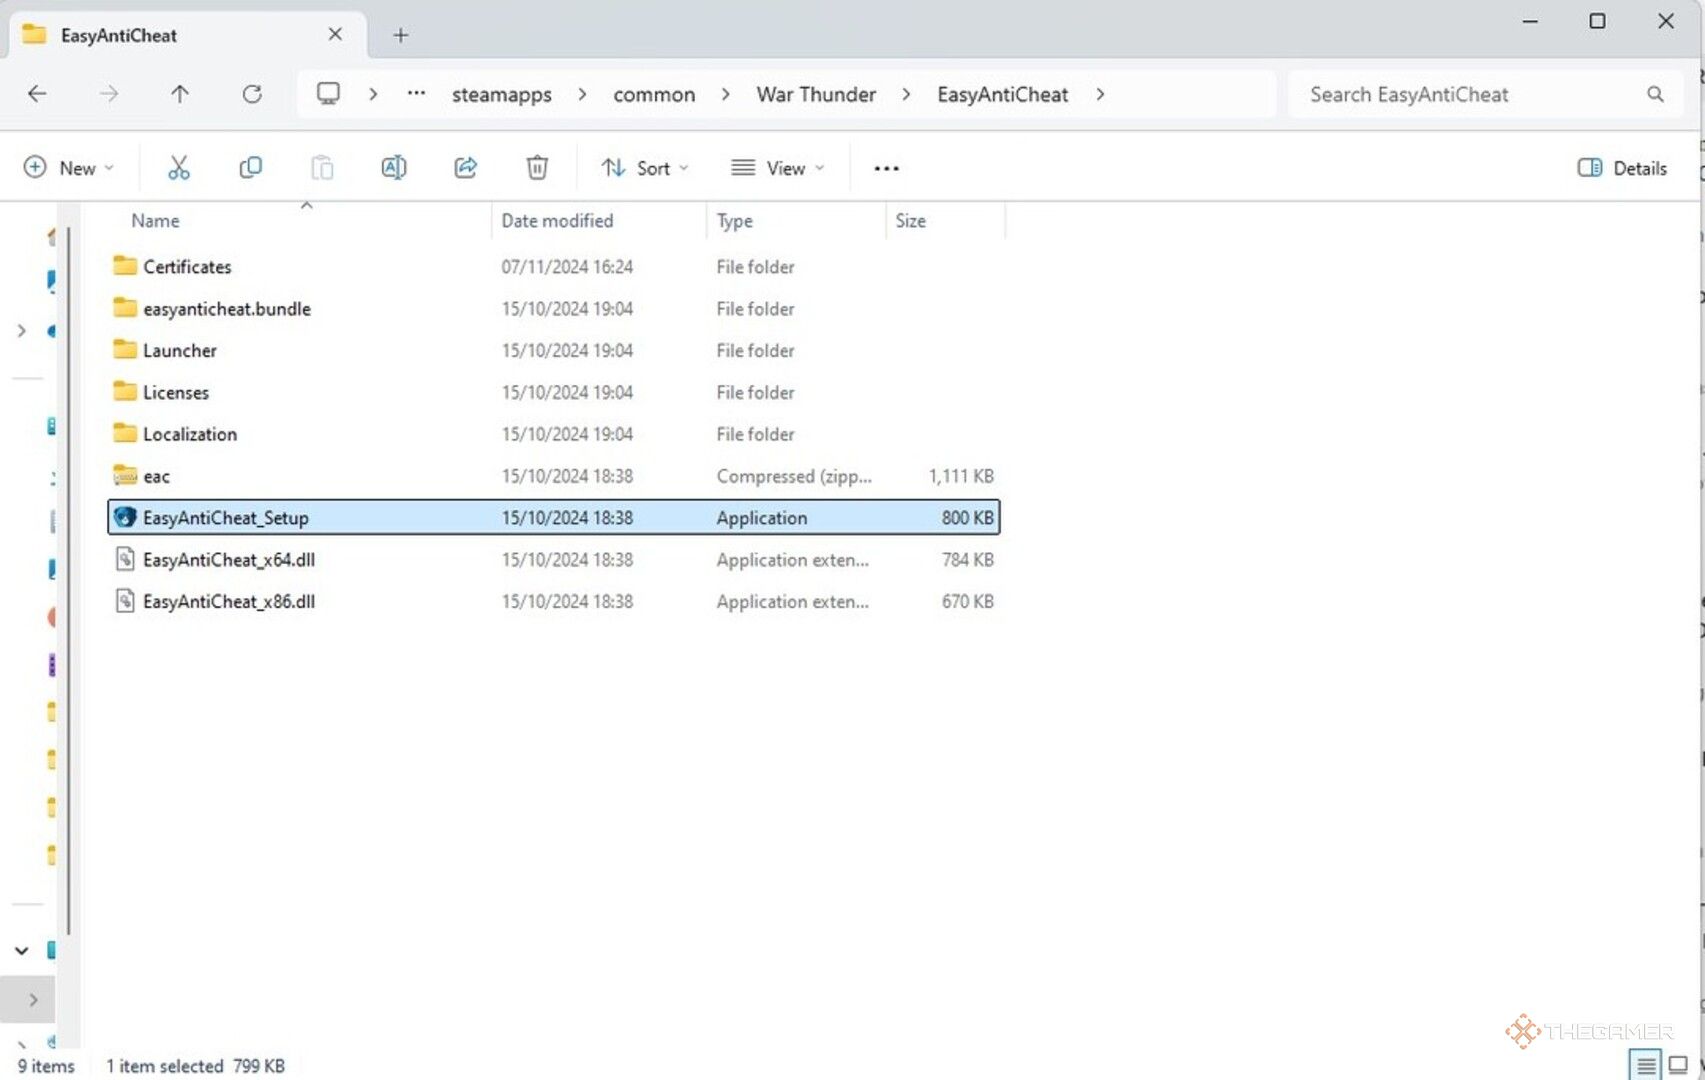Image resolution: width=1705 pixels, height=1080 pixels.
Task: Switch to details list view in status bar
Action: click(1645, 1065)
